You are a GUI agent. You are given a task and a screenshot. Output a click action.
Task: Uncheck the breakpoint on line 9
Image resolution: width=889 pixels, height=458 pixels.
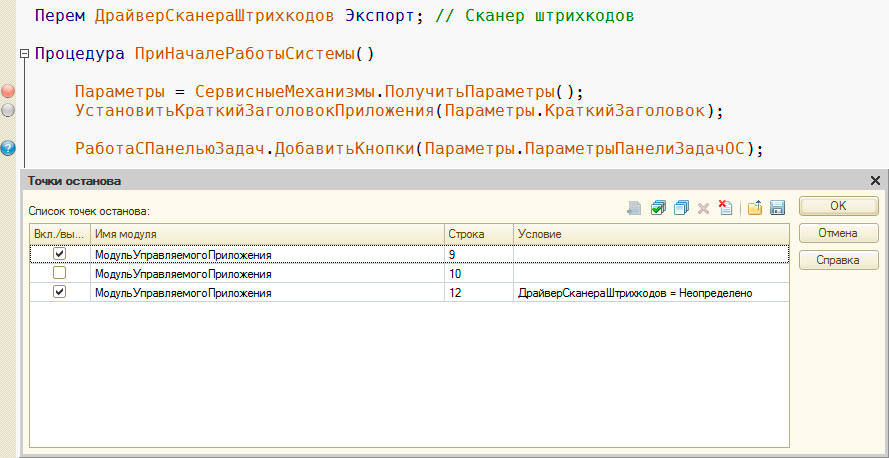(59, 254)
